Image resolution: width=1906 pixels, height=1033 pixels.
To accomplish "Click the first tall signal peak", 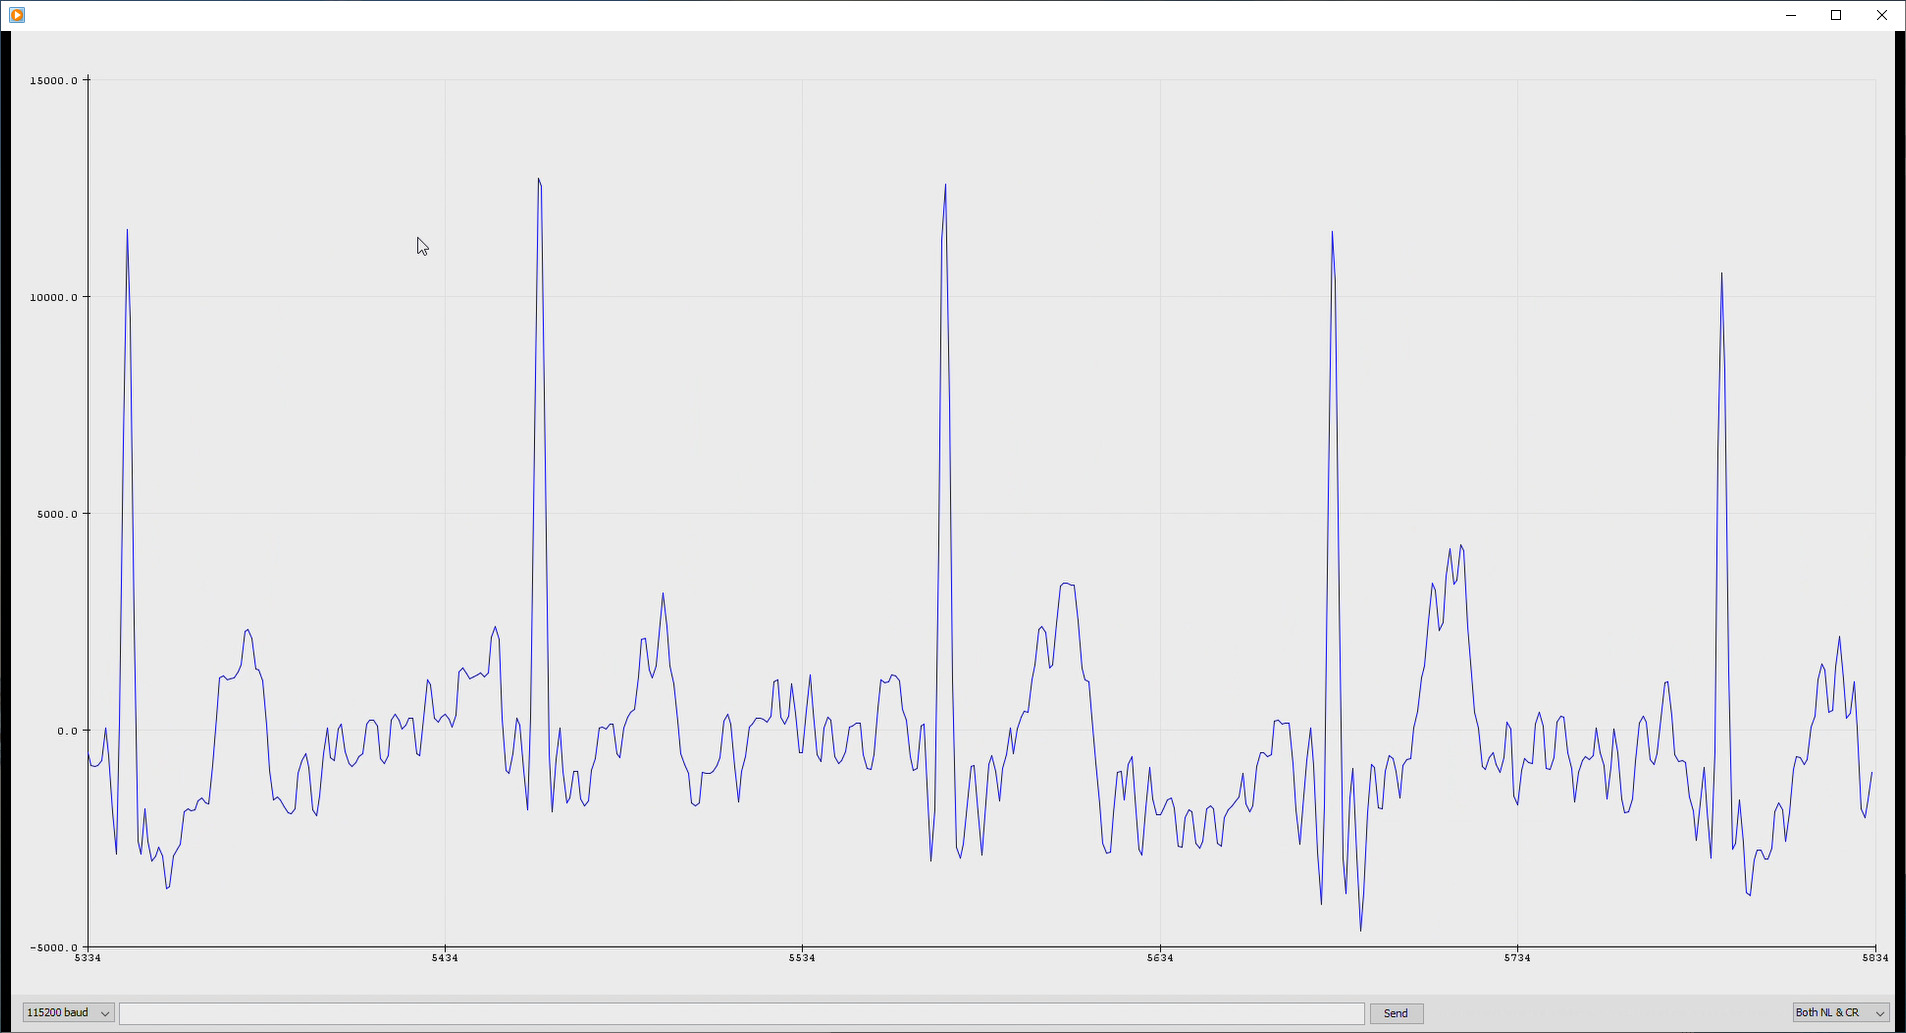I will 127,231.
